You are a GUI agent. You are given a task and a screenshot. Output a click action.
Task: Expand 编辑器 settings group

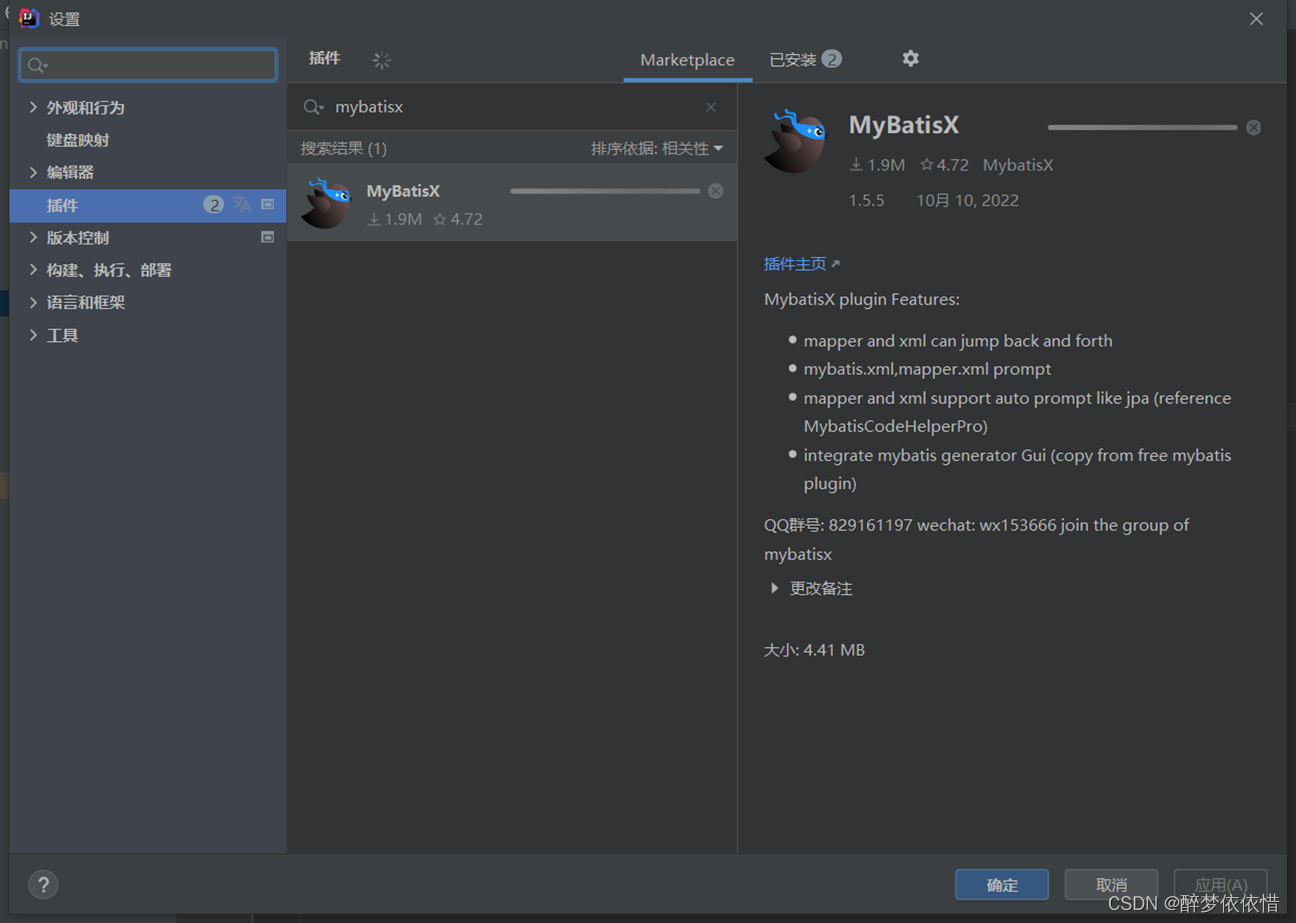point(33,172)
